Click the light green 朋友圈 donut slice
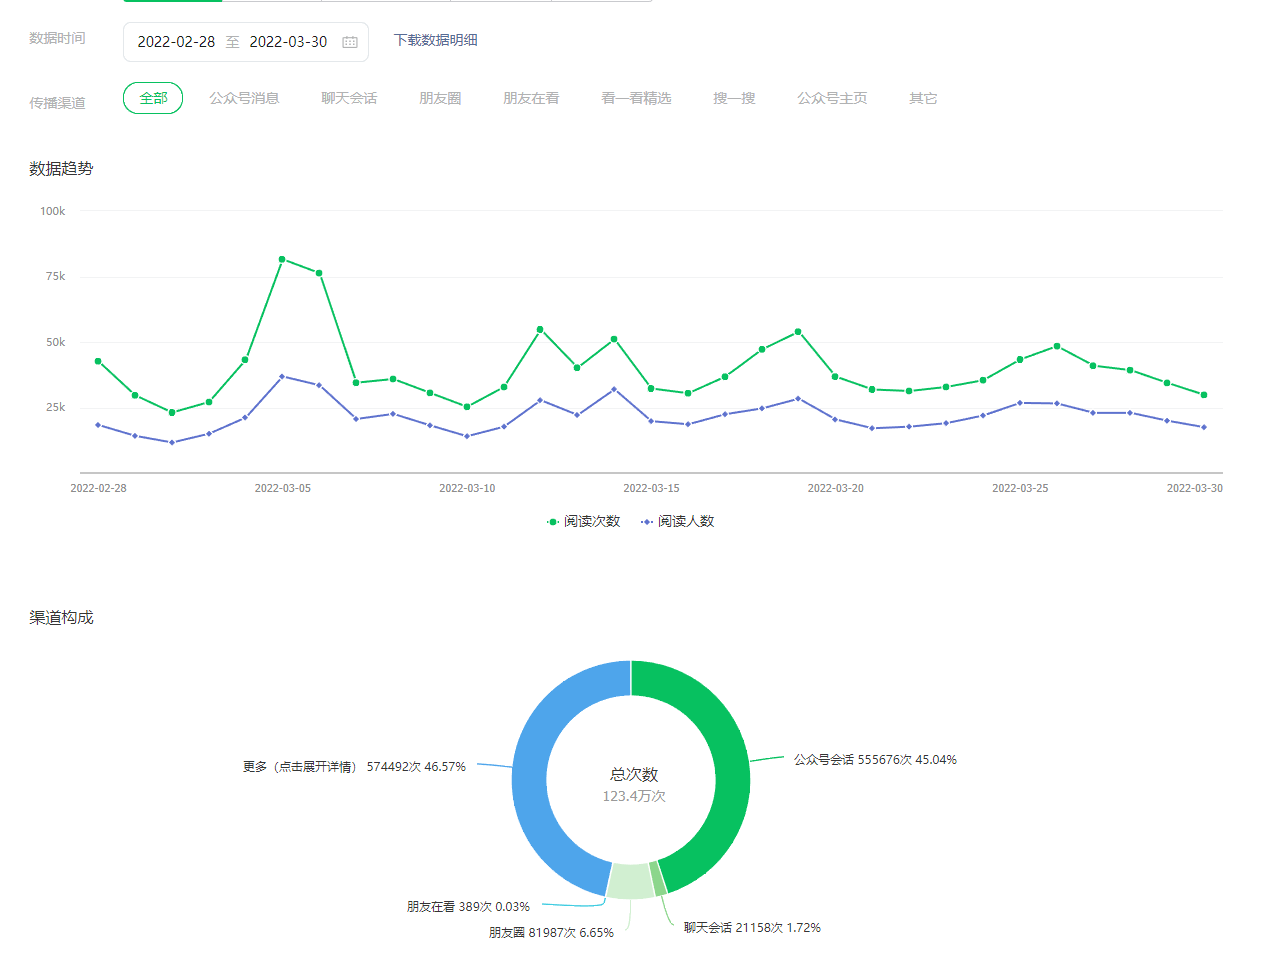This screenshot has height=959, width=1268. click(x=630, y=880)
